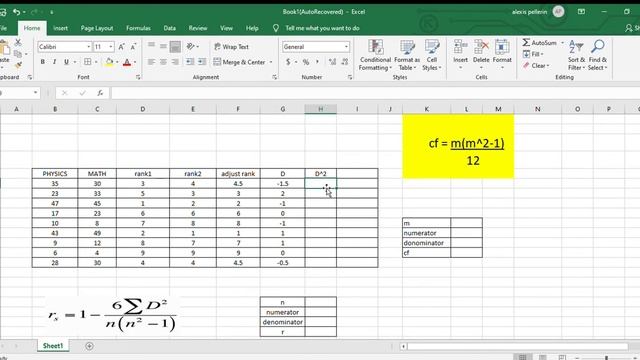Expand font color options arrow
Image resolution: width=640 pixels, height=360 pixels.
point(135,62)
